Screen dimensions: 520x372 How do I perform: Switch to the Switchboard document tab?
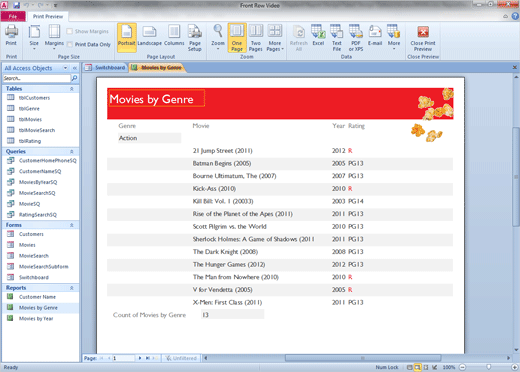coord(105,68)
